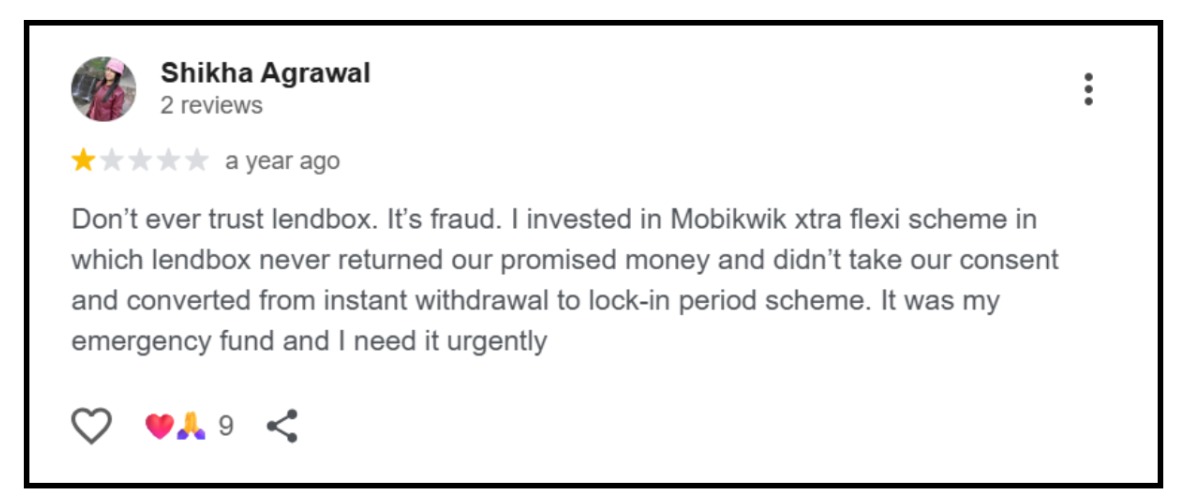Click the red heart reaction emoji
Screen dimensions: 1181x503
point(158,427)
